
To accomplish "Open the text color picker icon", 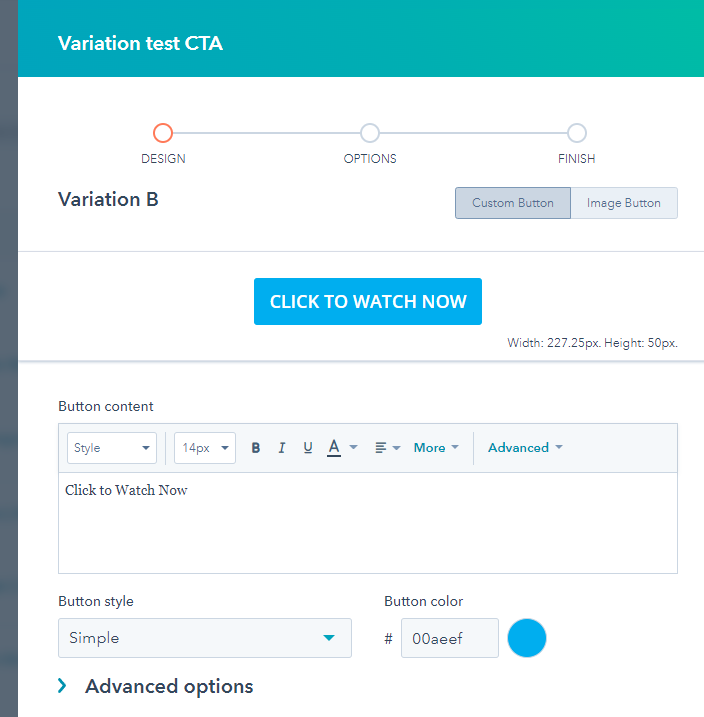I will (x=334, y=448).
